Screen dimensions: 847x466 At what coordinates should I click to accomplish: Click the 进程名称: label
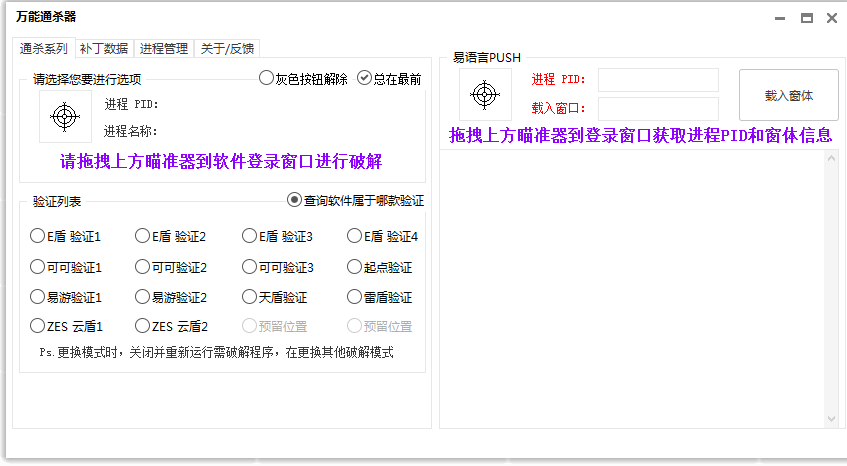pos(130,131)
